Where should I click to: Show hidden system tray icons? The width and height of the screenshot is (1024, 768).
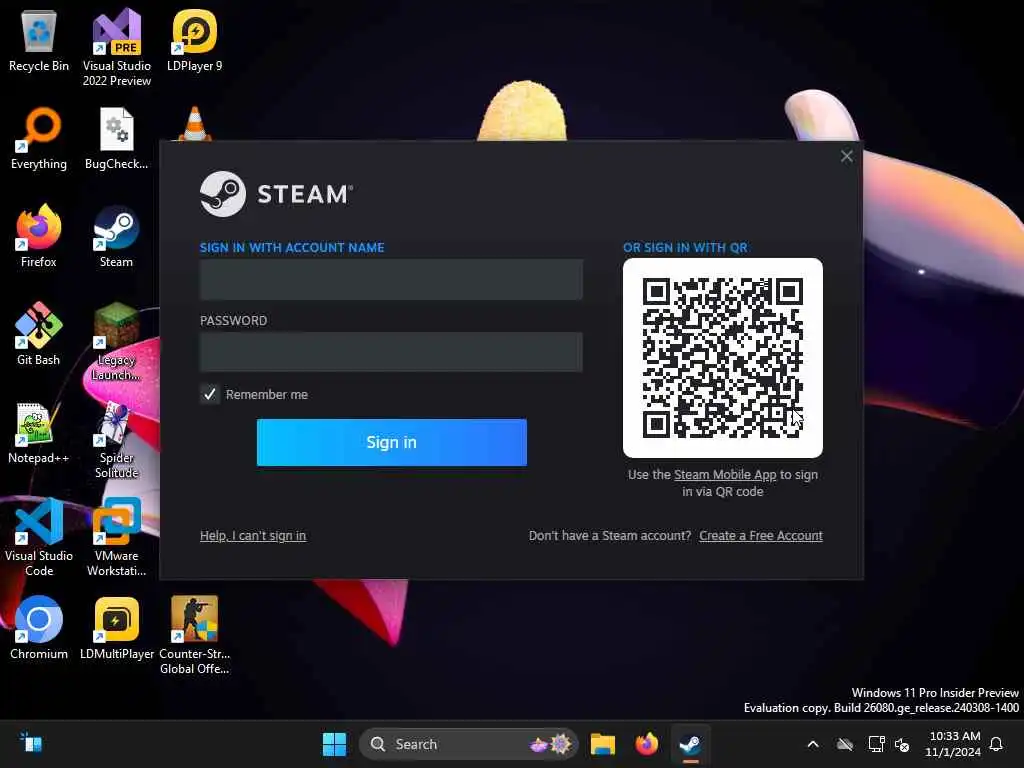813,744
